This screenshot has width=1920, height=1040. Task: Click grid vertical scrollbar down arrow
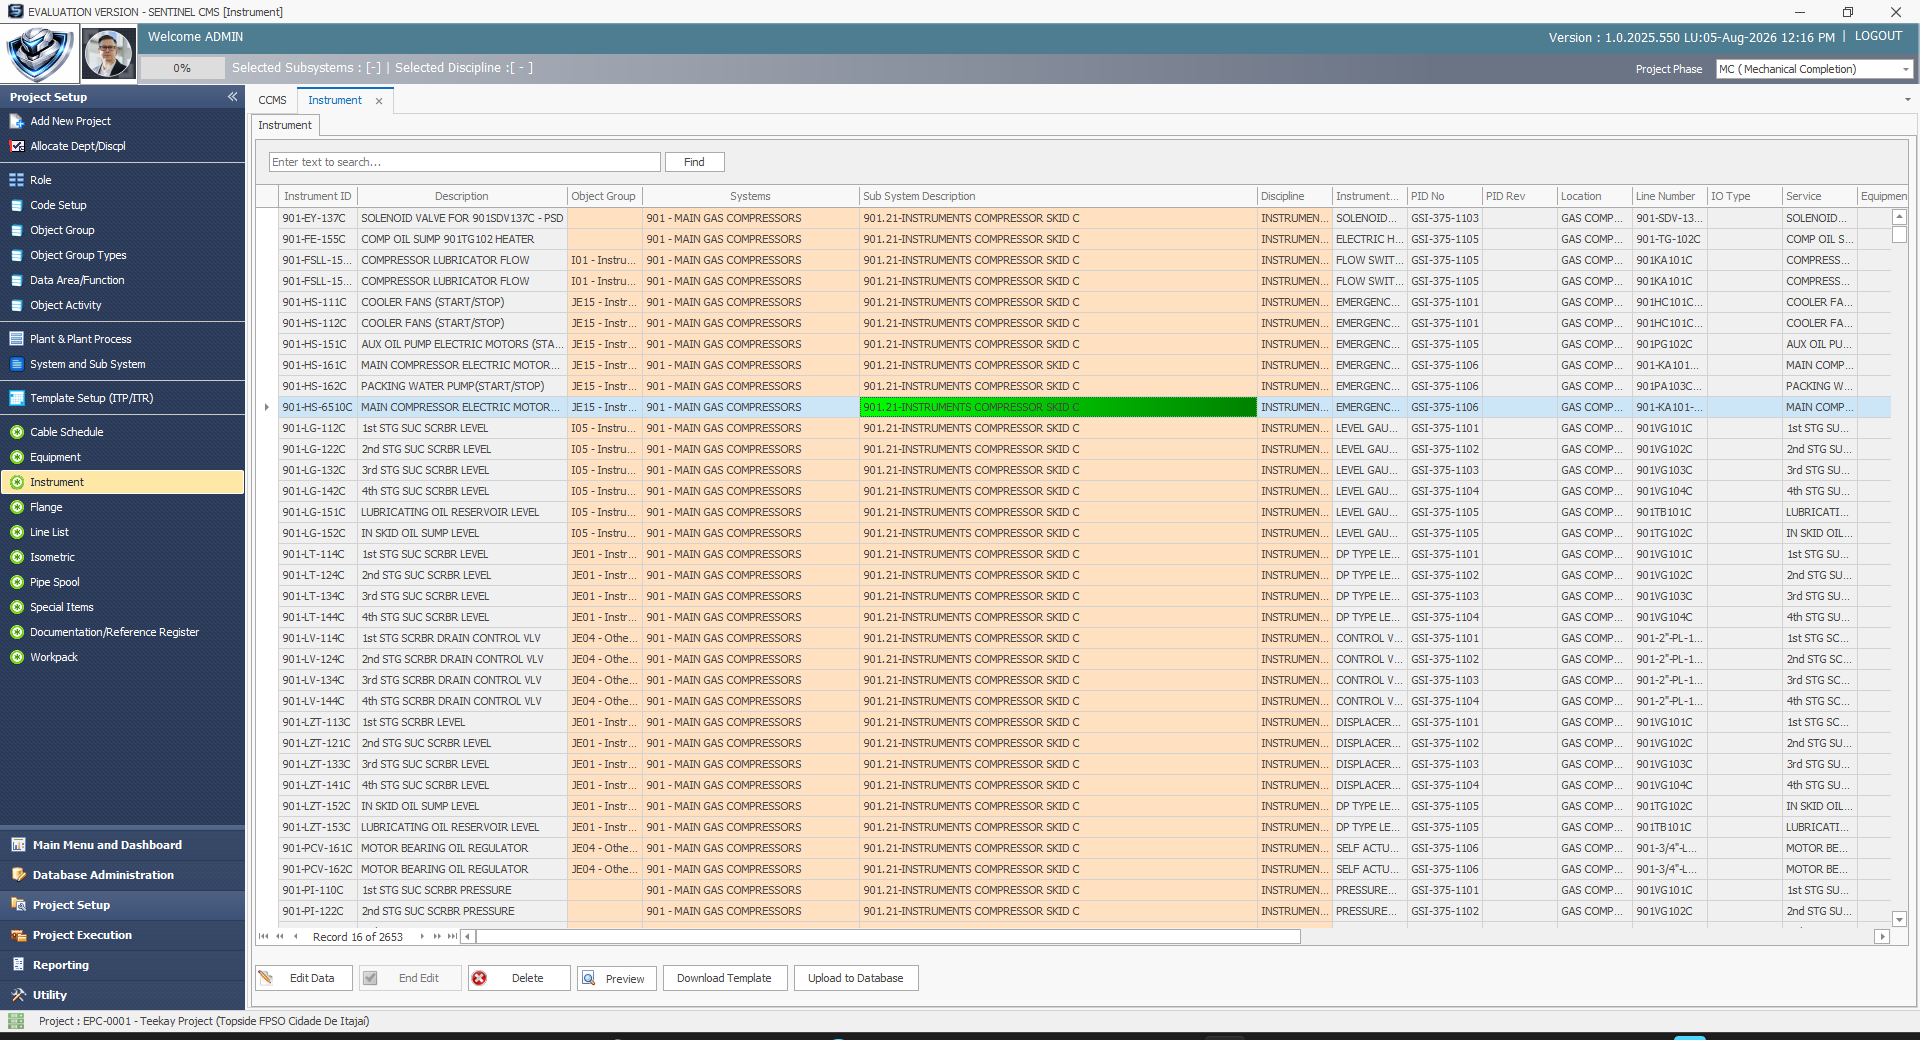coord(1899,920)
